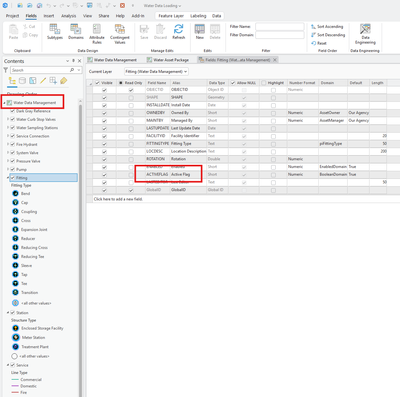The height and width of the screenshot is (397, 400).
Task: Click the Bend fitting symbol
Action: (15, 193)
